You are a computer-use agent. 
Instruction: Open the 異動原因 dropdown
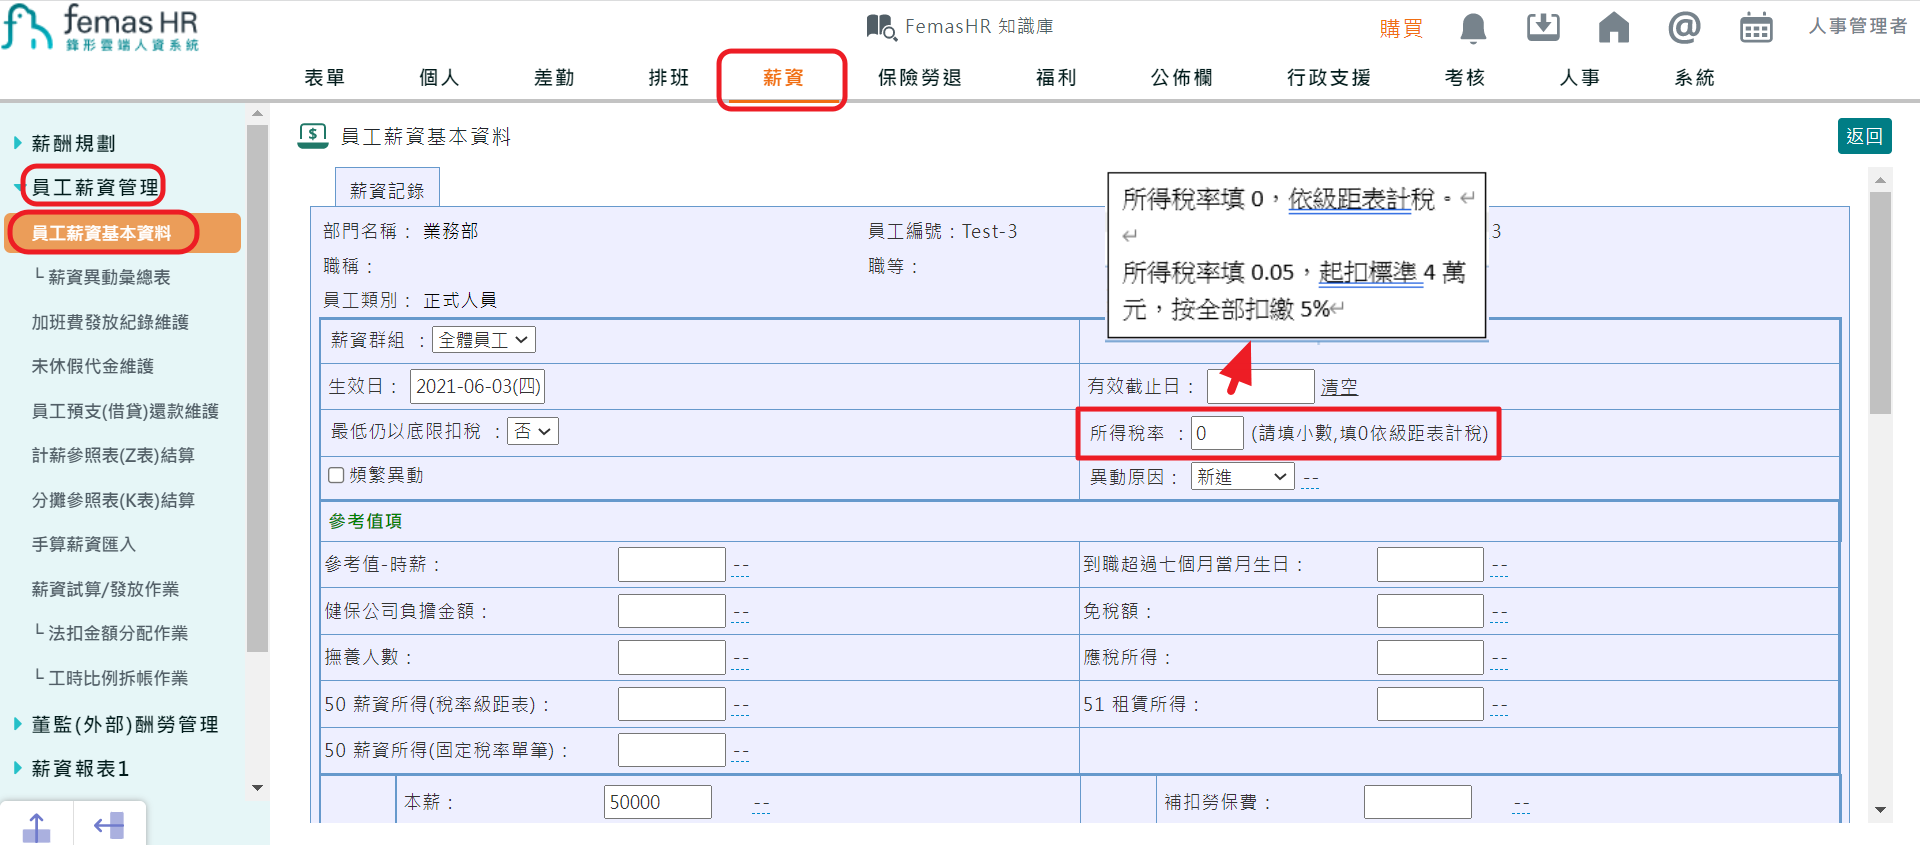coord(1242,477)
